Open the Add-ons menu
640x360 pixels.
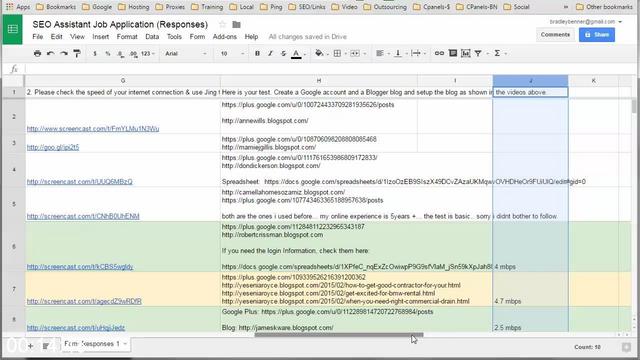224,37
